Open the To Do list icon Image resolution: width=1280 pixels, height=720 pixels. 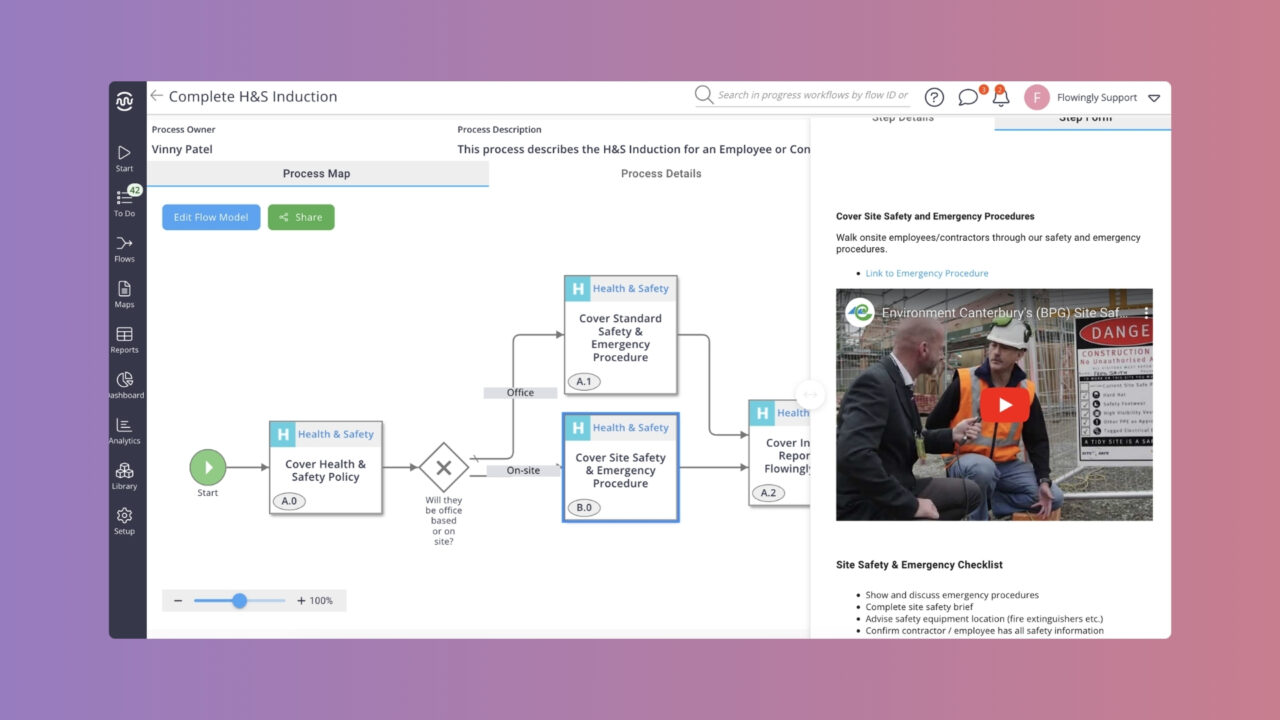(124, 199)
